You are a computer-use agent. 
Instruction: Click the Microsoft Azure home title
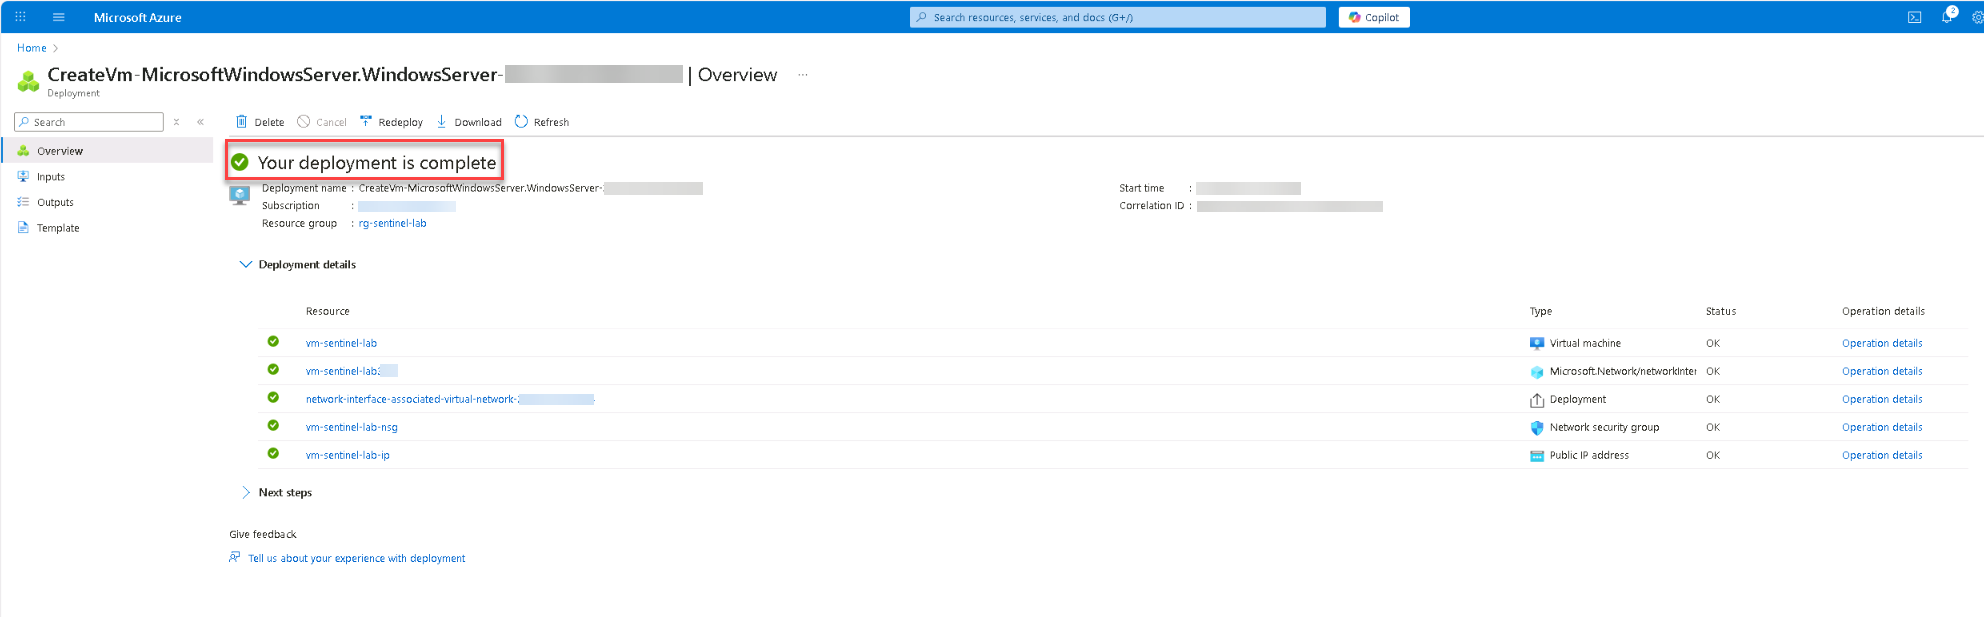click(137, 17)
